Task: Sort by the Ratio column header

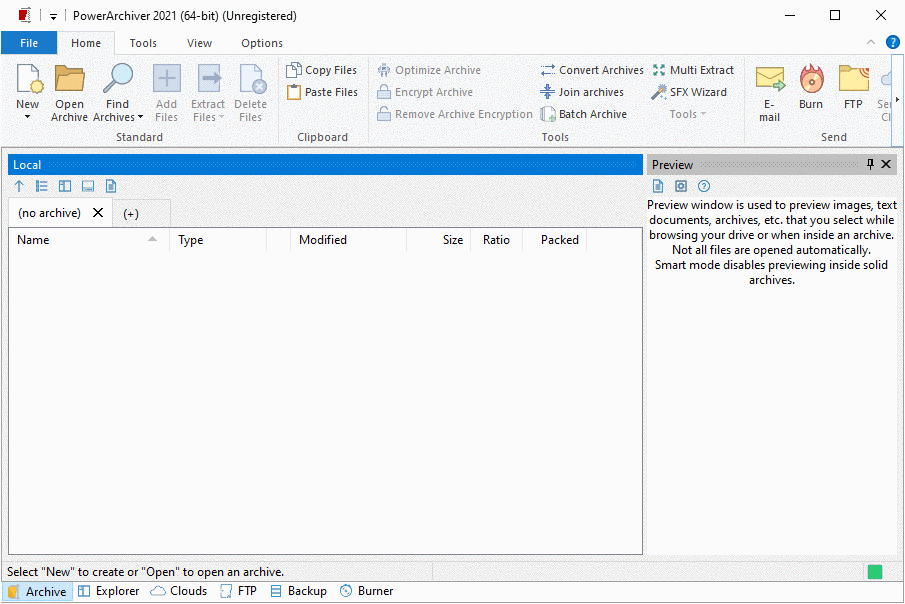Action: point(496,240)
